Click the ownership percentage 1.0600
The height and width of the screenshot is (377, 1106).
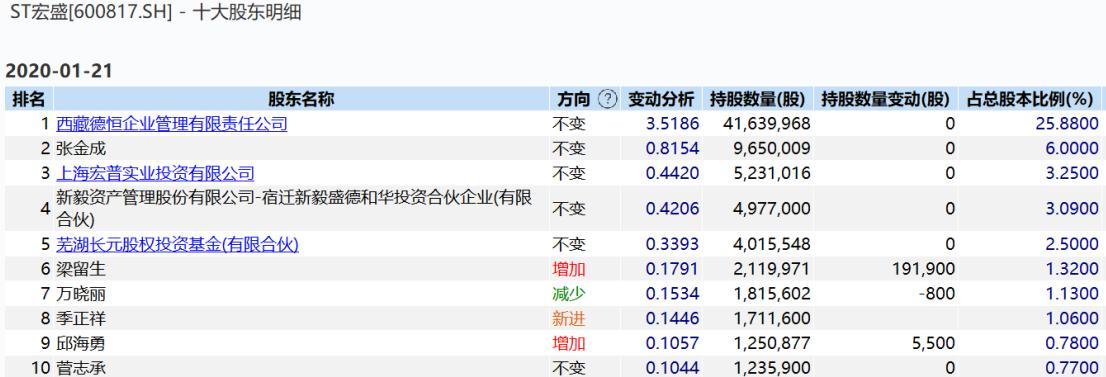tap(1072, 319)
